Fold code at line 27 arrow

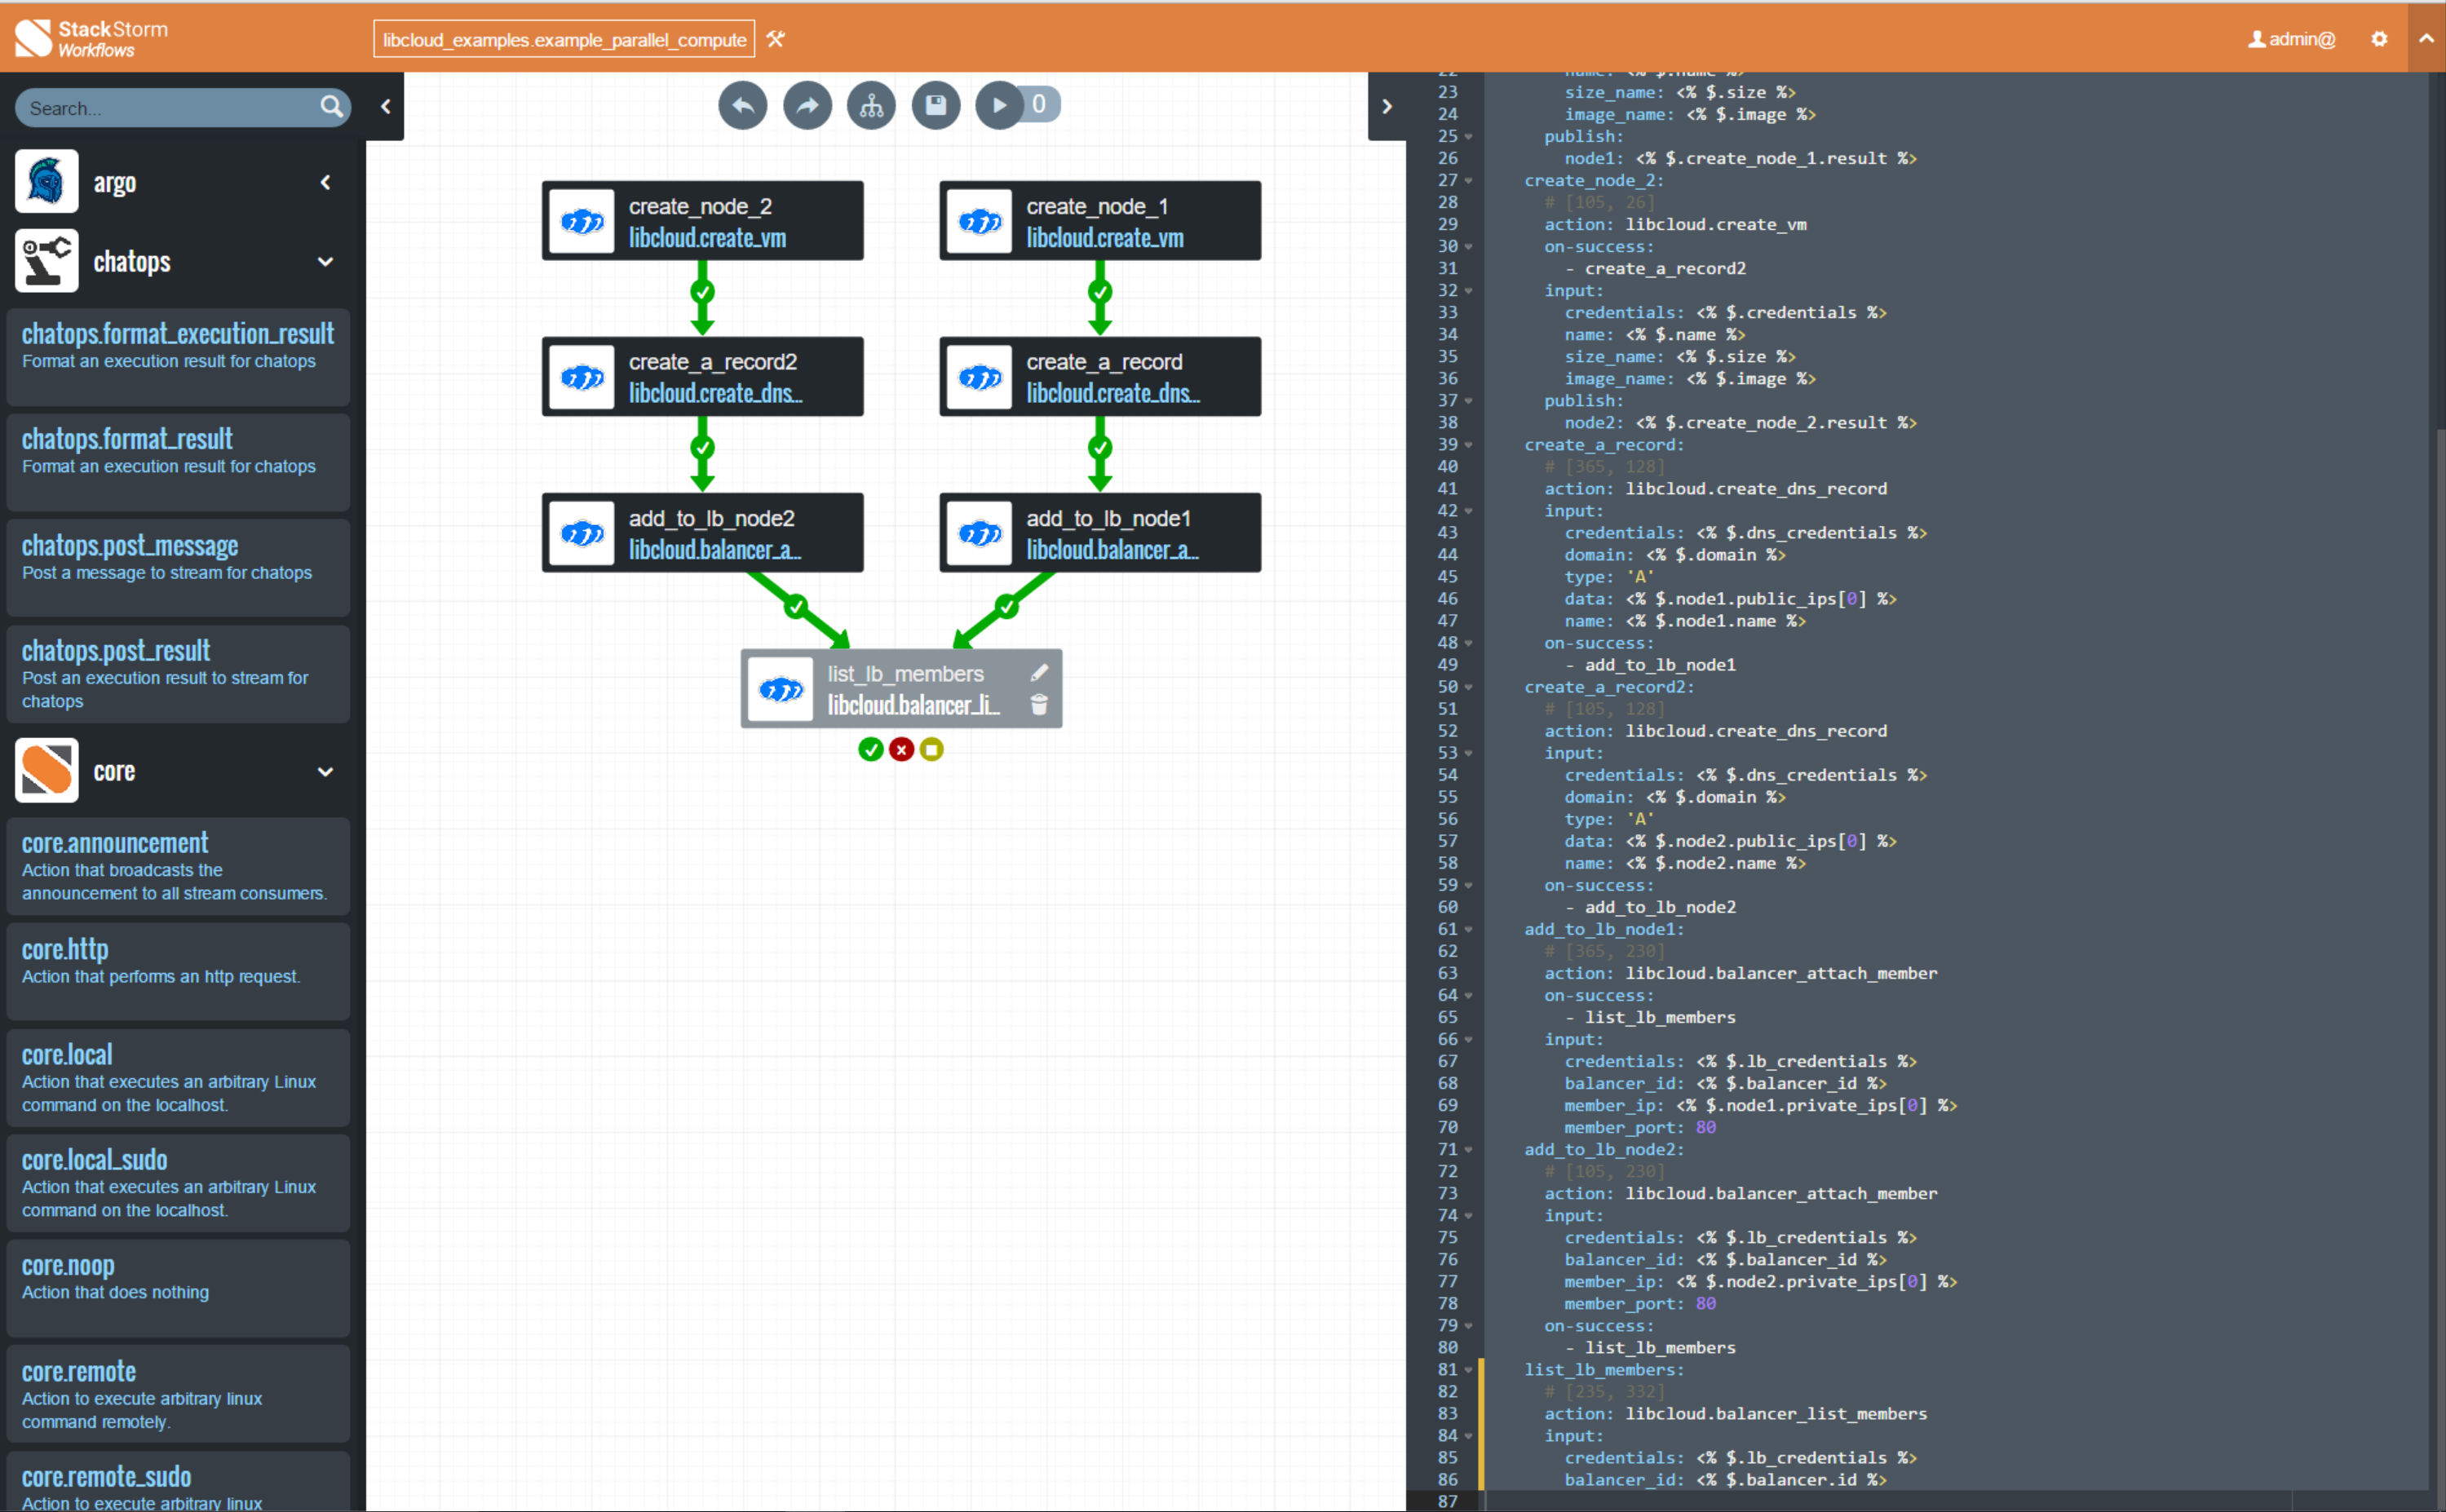(x=1468, y=181)
